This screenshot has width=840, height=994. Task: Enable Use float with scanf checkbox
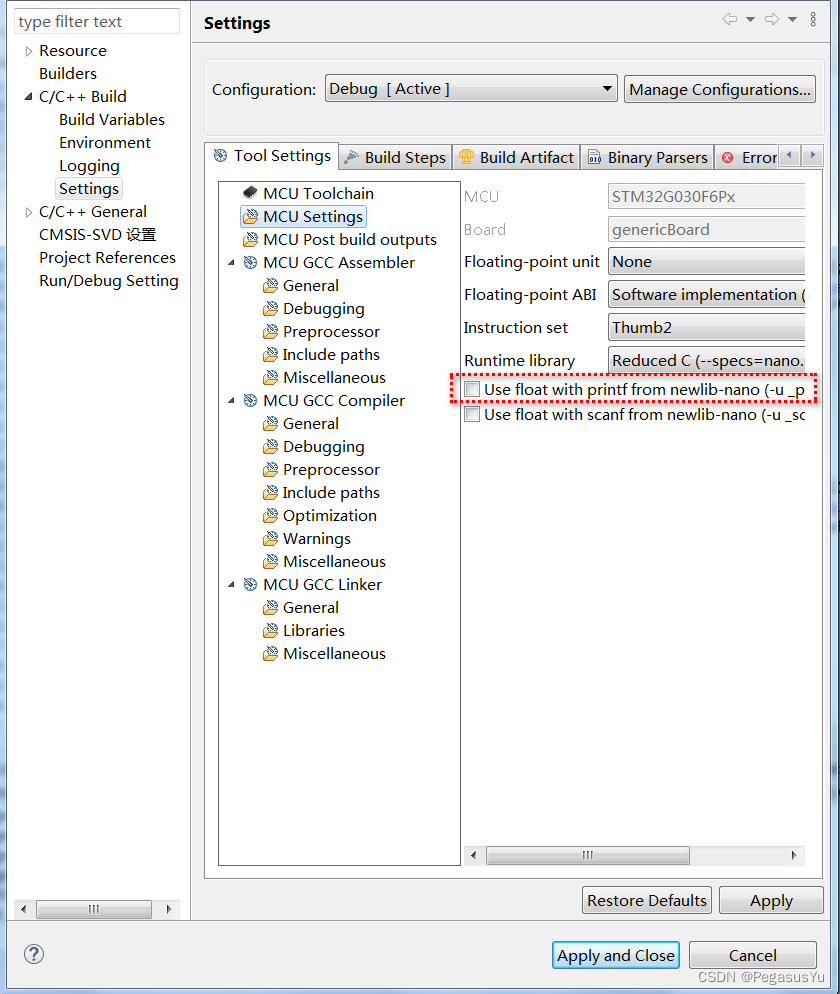(472, 414)
